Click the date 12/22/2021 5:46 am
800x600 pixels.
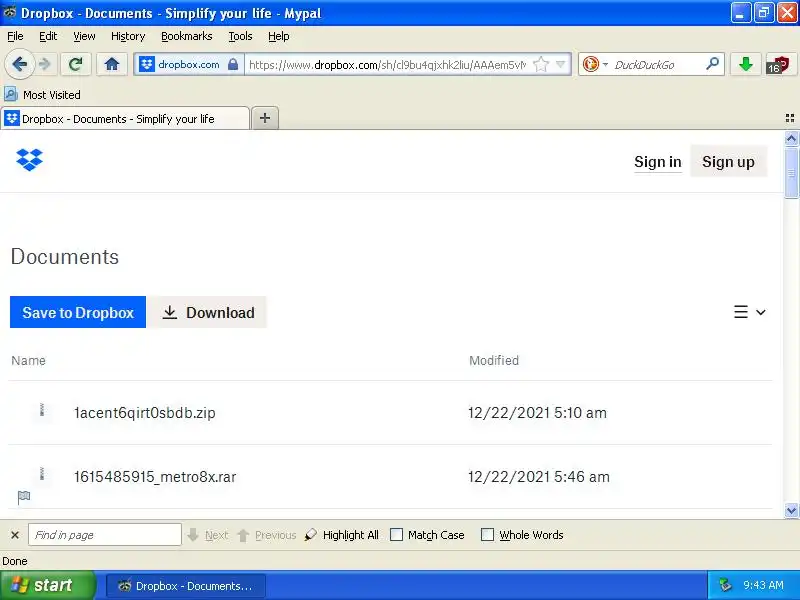539,477
